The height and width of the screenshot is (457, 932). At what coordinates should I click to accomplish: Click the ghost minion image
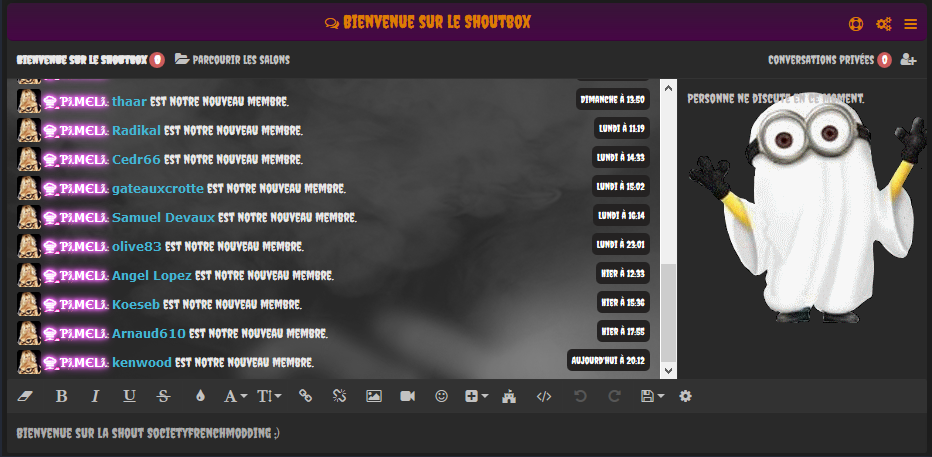pos(807,208)
